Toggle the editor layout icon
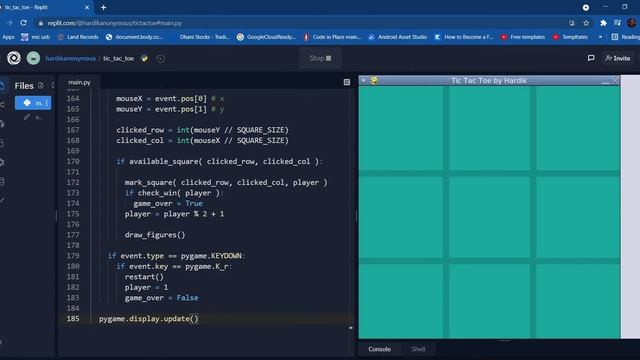The width and height of the screenshot is (640, 360). 347,82
